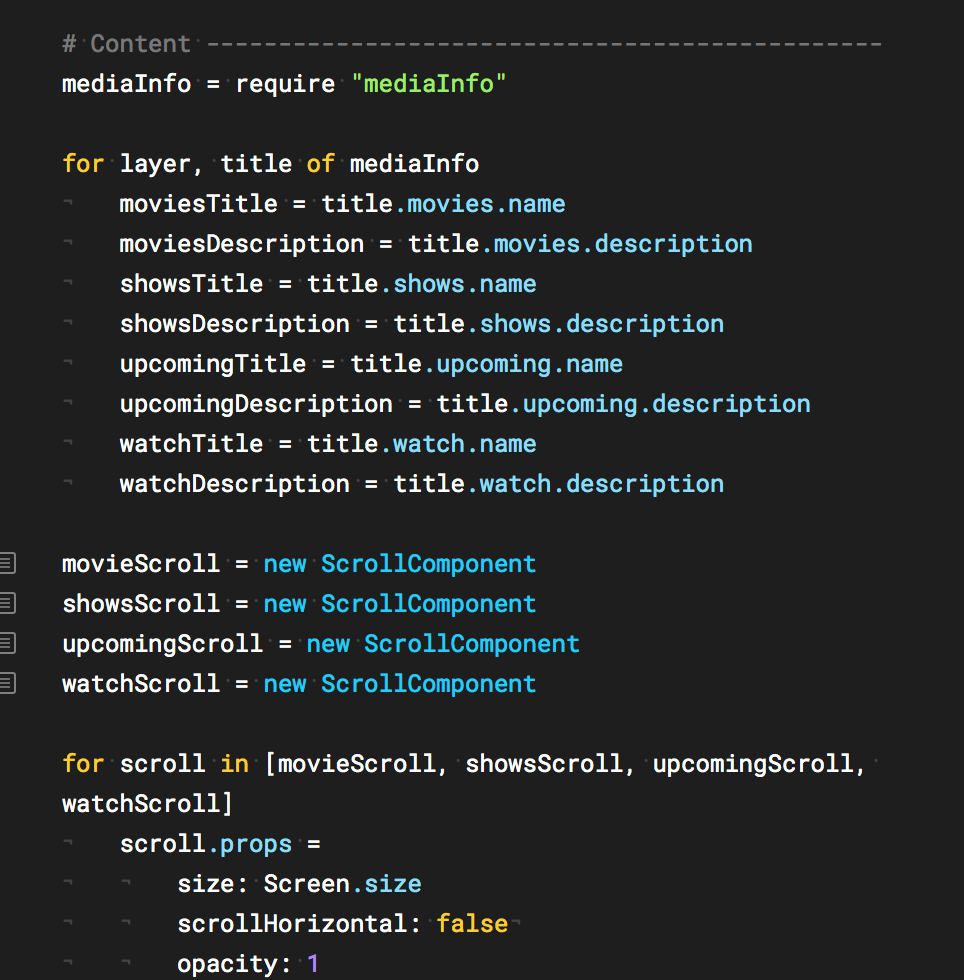Click the wrapped 'watchScroll]' line text

pyautogui.click(x=148, y=804)
